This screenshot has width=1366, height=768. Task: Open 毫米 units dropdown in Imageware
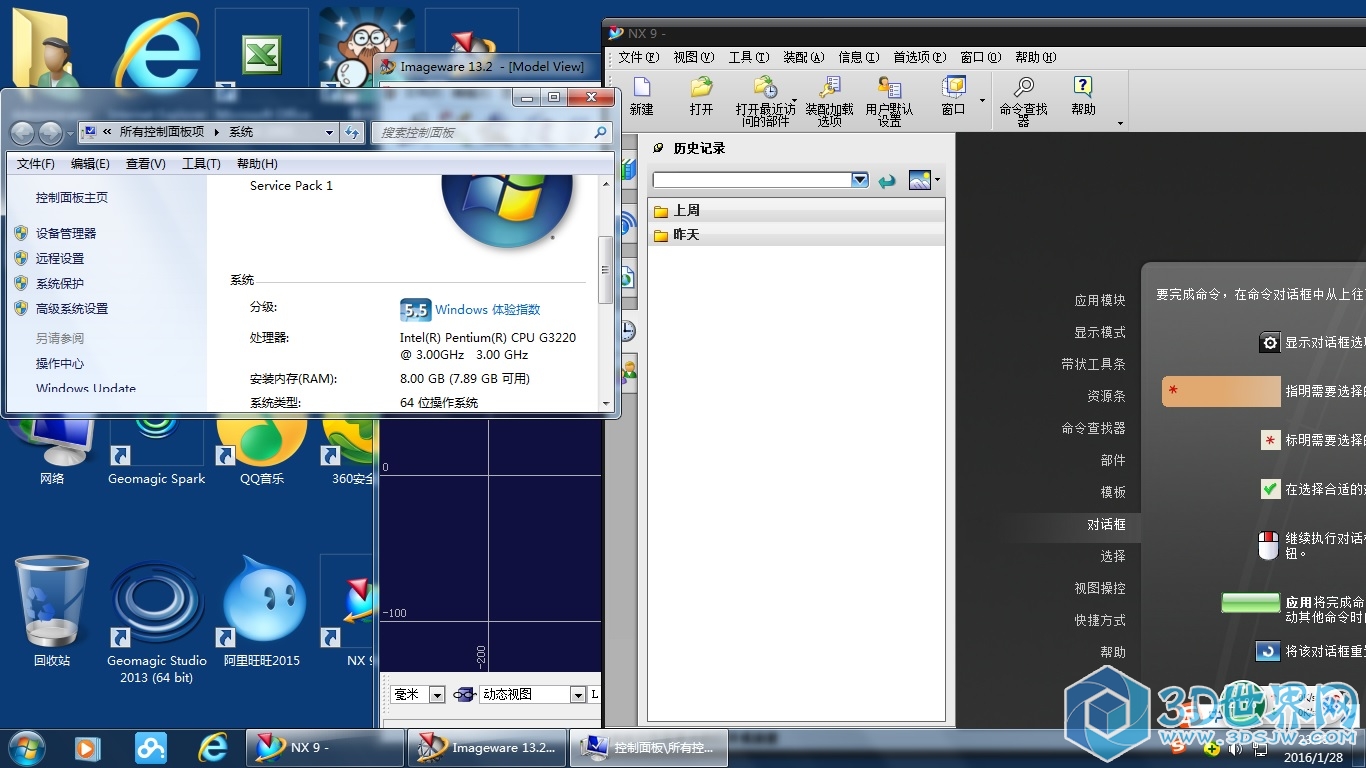pyautogui.click(x=437, y=694)
